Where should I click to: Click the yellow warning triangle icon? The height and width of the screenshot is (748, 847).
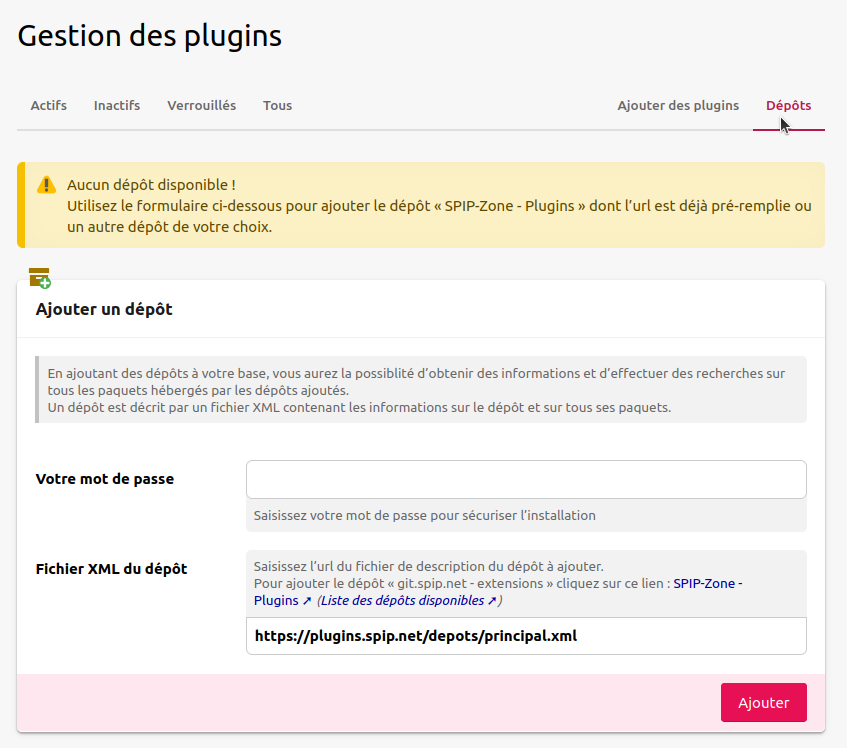(46, 185)
